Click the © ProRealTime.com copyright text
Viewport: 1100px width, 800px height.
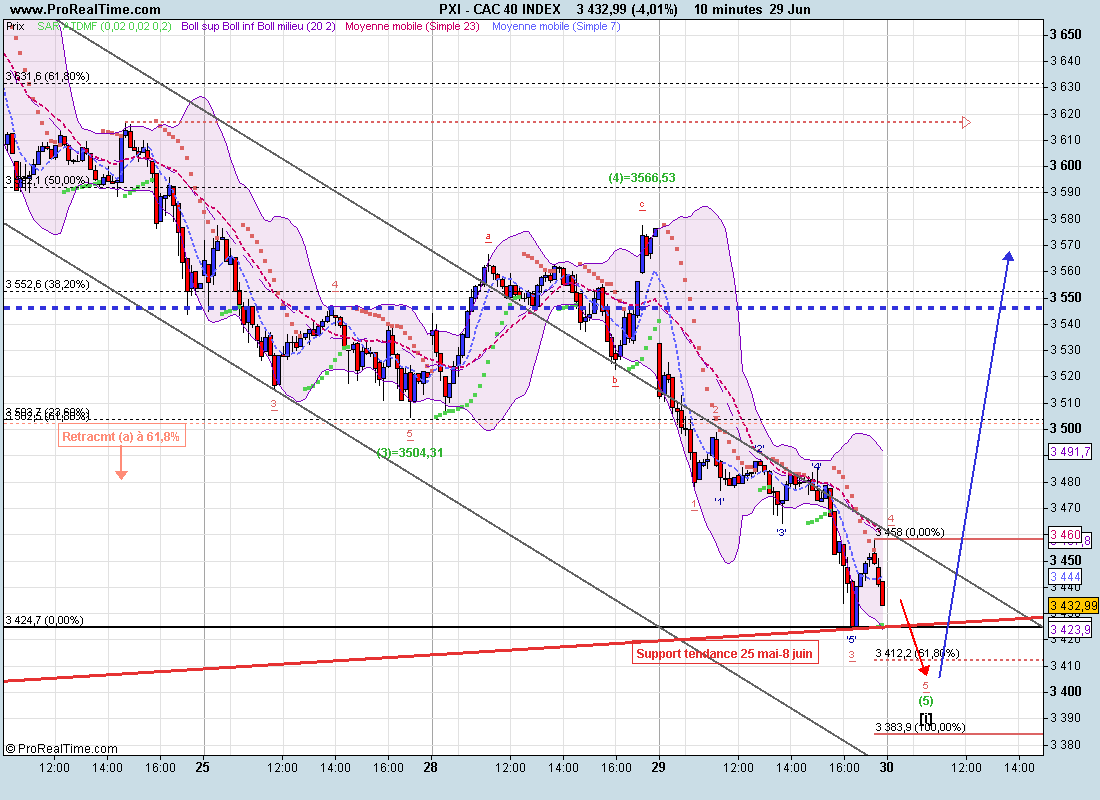[x=62, y=749]
